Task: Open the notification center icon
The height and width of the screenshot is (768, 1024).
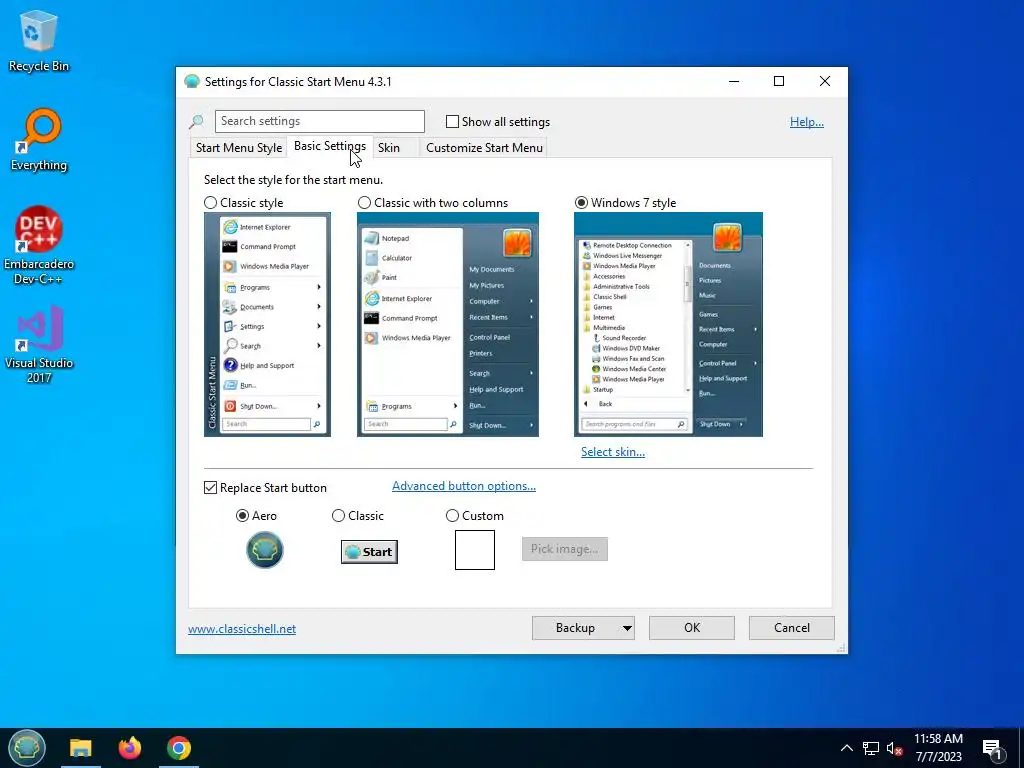Action: (x=993, y=749)
